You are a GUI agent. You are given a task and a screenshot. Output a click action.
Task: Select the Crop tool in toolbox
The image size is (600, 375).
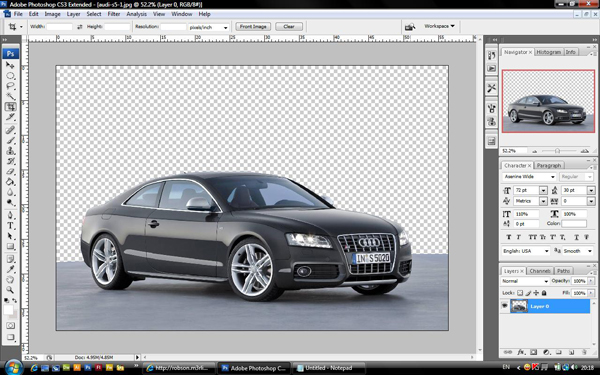pyautogui.click(x=10, y=107)
